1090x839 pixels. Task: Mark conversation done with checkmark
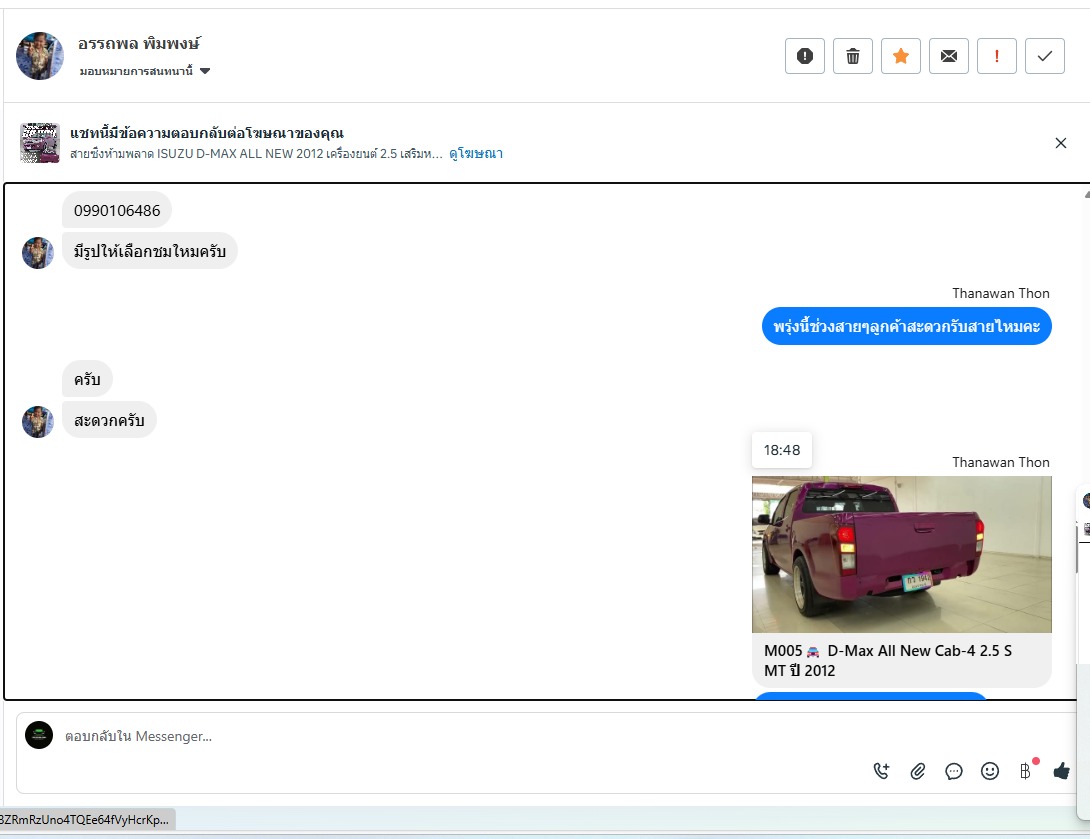point(1044,56)
